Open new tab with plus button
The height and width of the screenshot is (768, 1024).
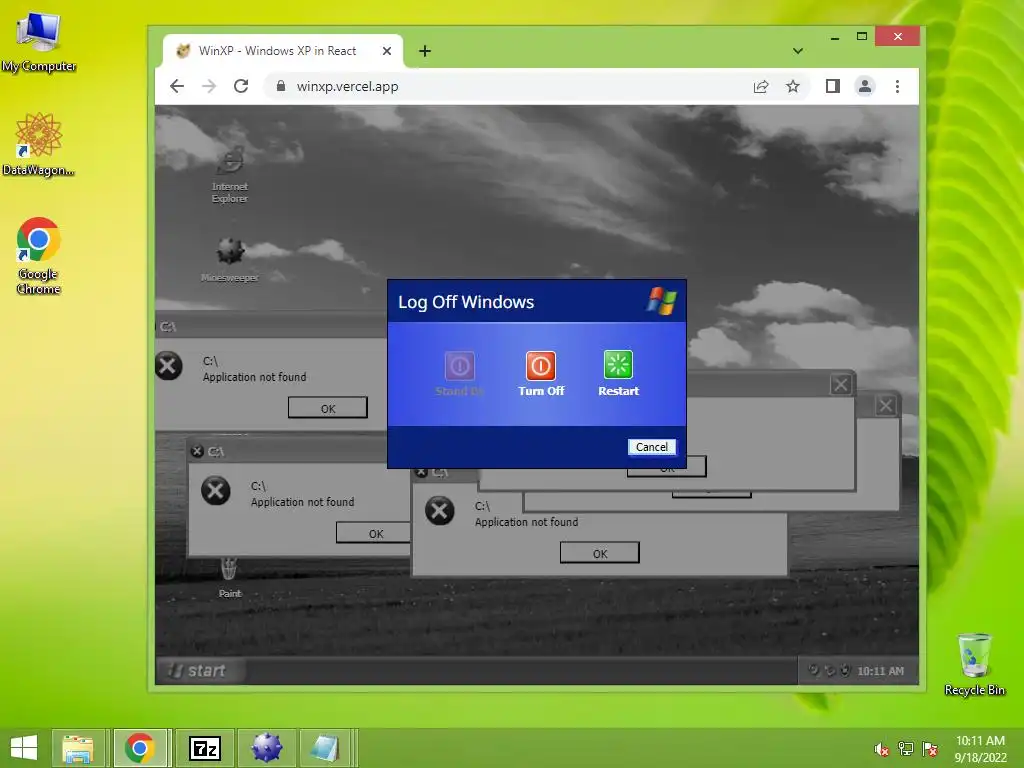point(424,51)
